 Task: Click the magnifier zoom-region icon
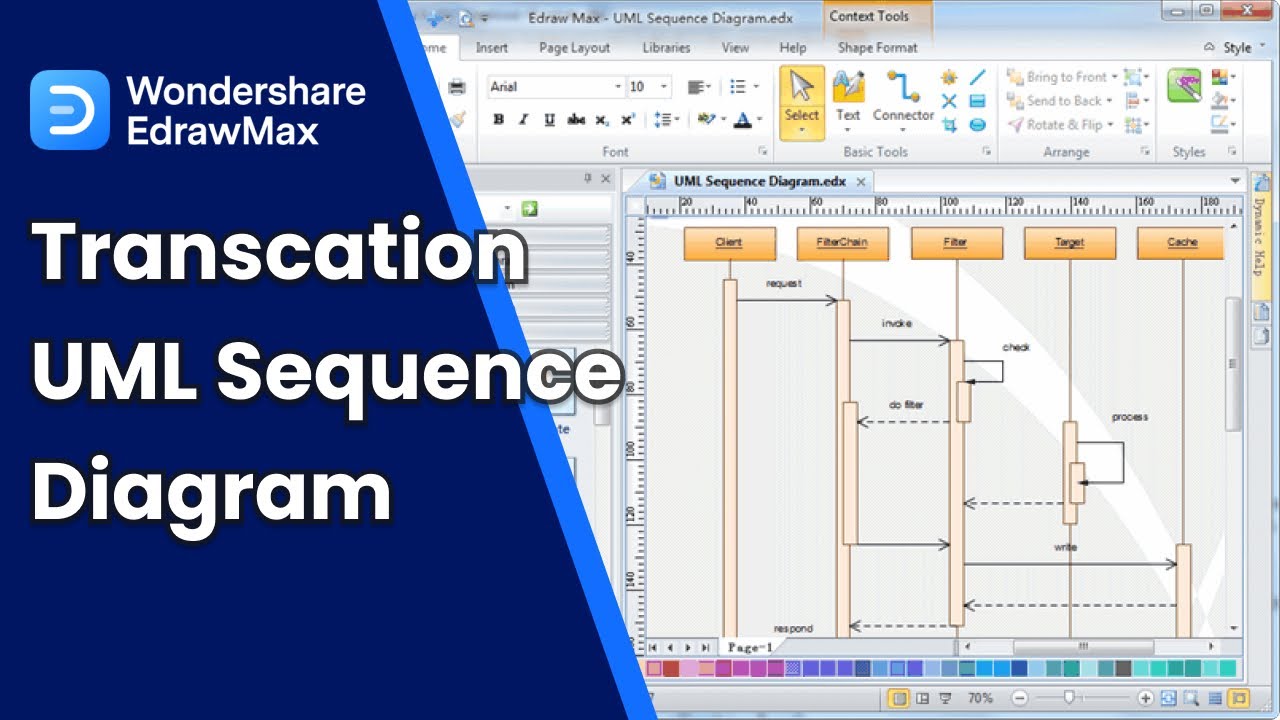point(1191,698)
